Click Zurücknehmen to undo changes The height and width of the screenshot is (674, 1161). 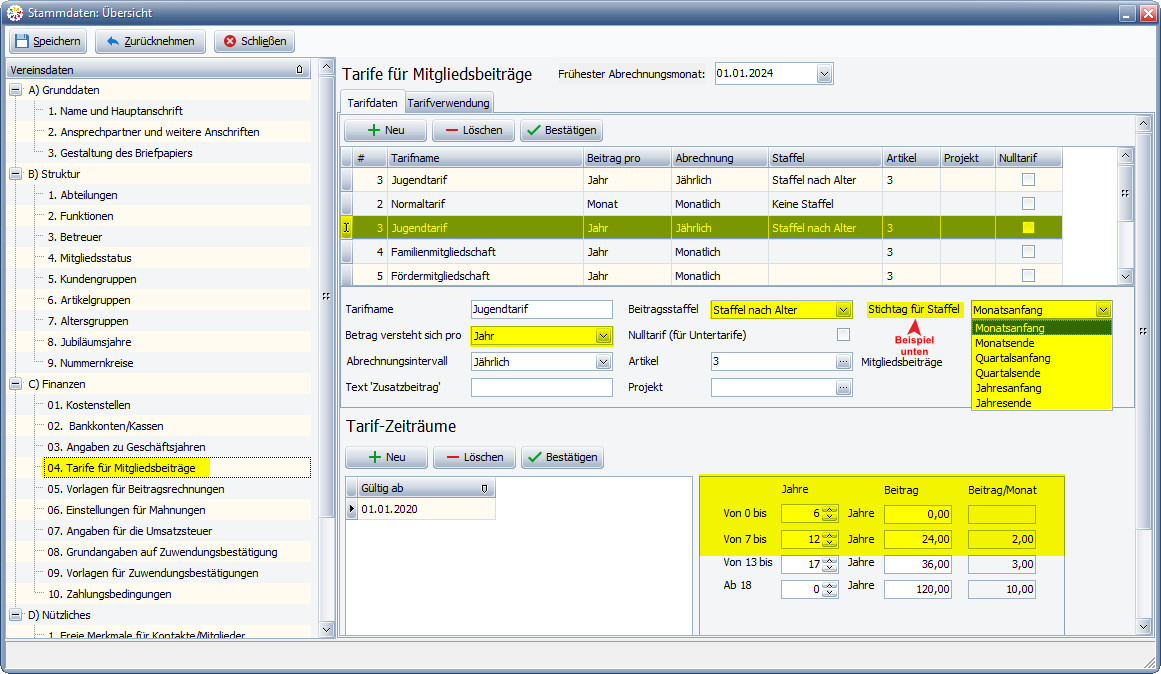(150, 41)
